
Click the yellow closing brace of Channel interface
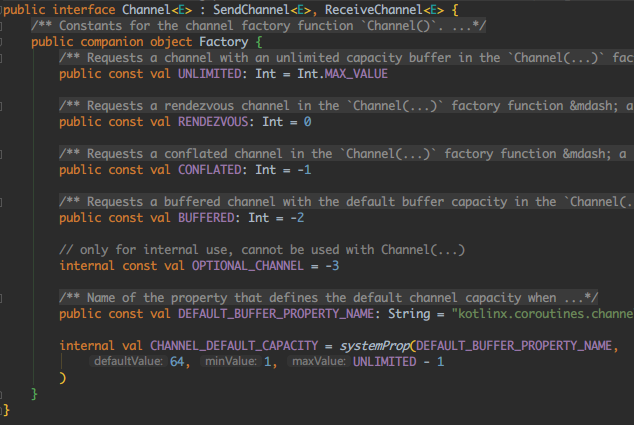click(x=6, y=410)
